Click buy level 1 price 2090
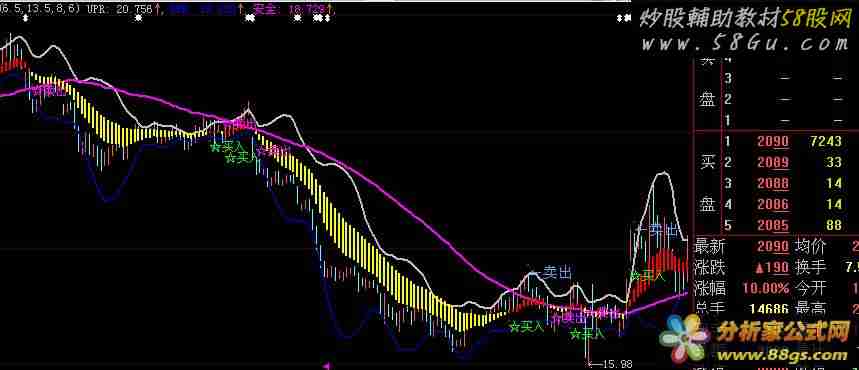The width and height of the screenshot is (859, 370). (773, 142)
